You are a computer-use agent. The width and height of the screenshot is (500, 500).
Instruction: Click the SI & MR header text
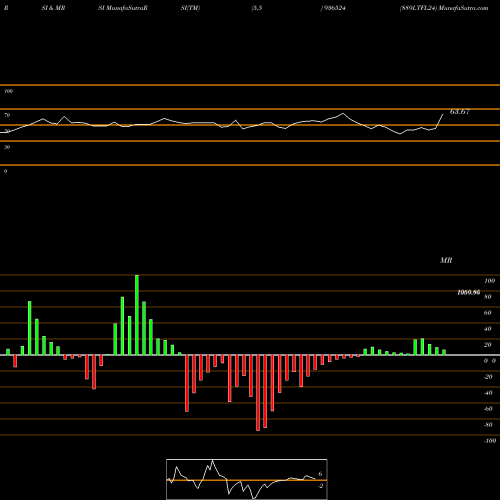pos(53,8)
